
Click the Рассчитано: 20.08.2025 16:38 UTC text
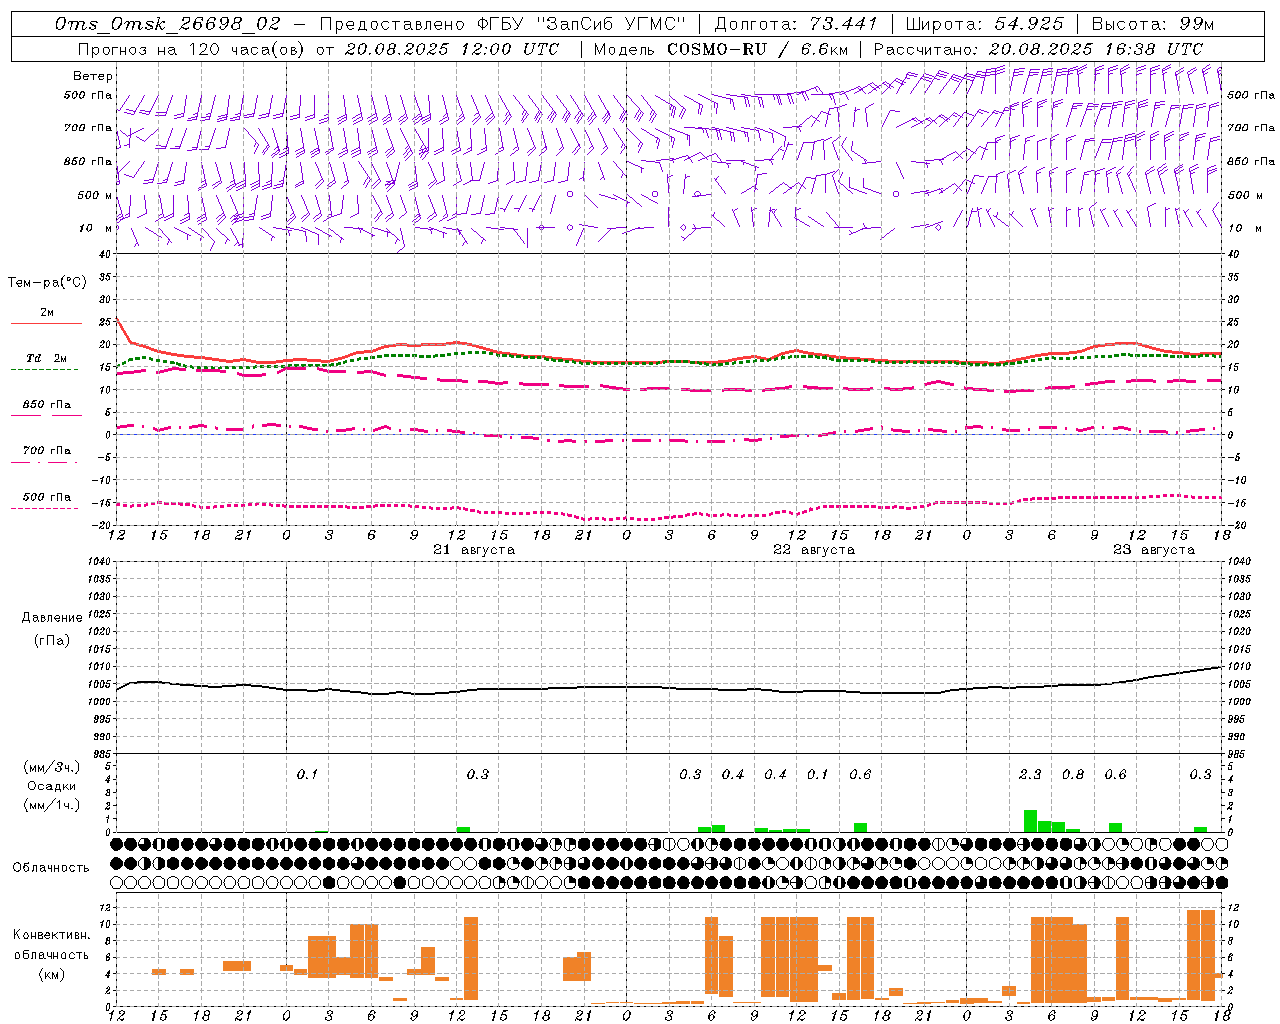(x=1038, y=49)
